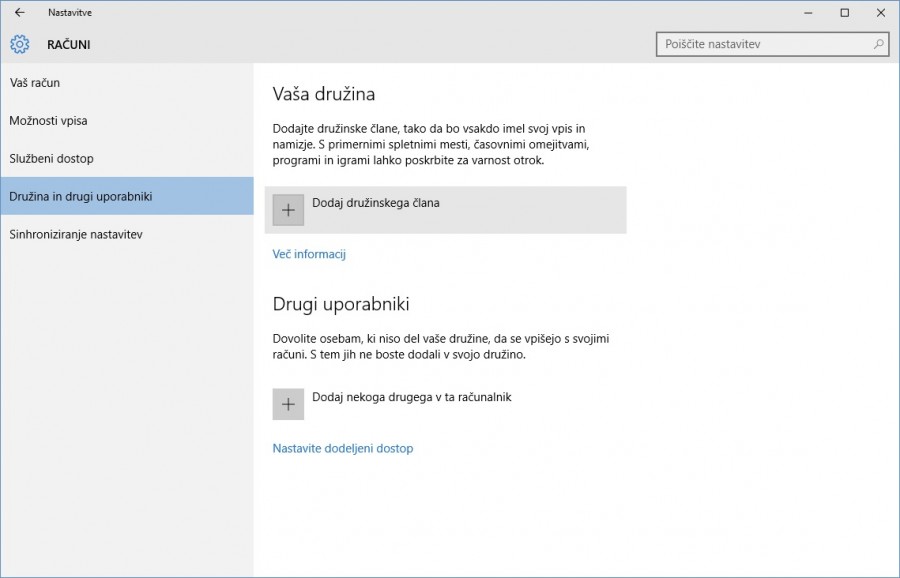Click the back arrow in title bar
900x578 pixels.
click(19, 13)
